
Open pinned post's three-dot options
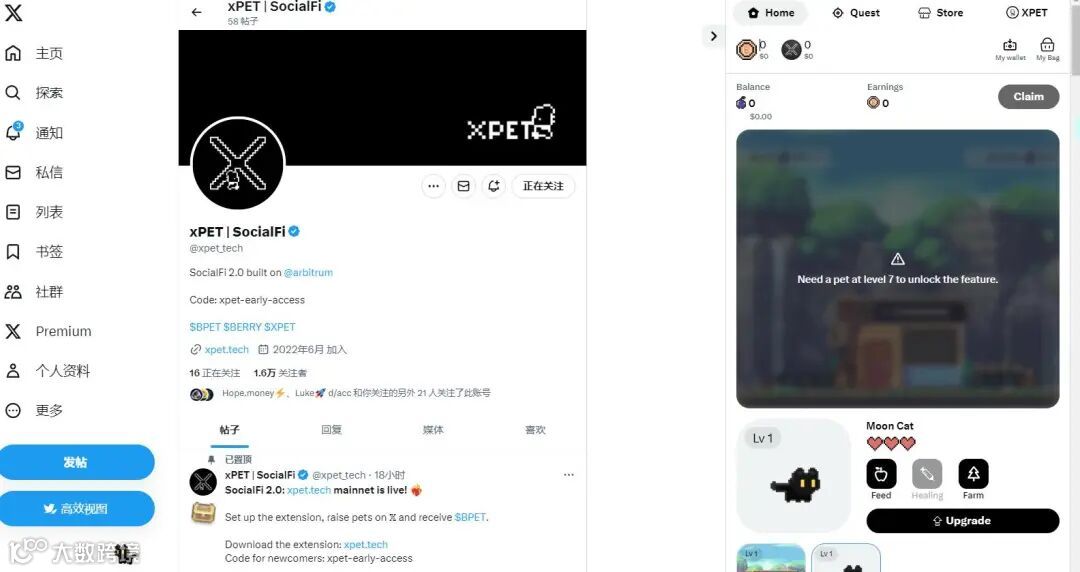[x=568, y=475]
